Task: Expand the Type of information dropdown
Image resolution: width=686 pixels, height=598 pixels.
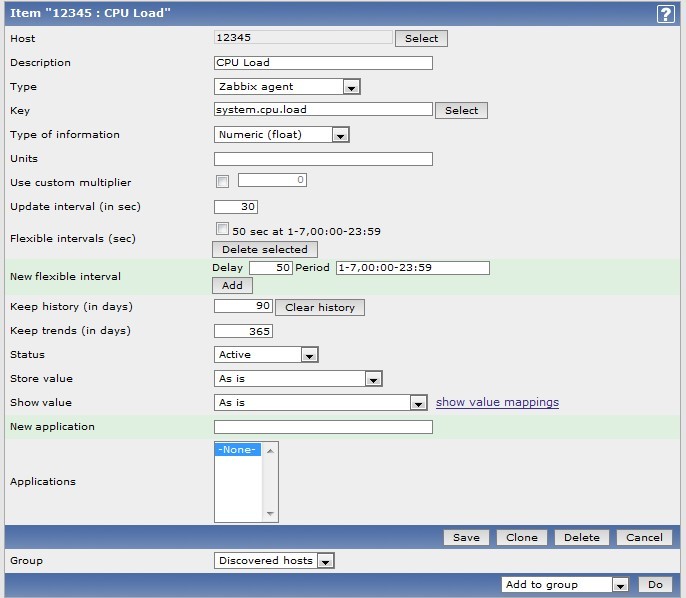Action: tap(281, 135)
